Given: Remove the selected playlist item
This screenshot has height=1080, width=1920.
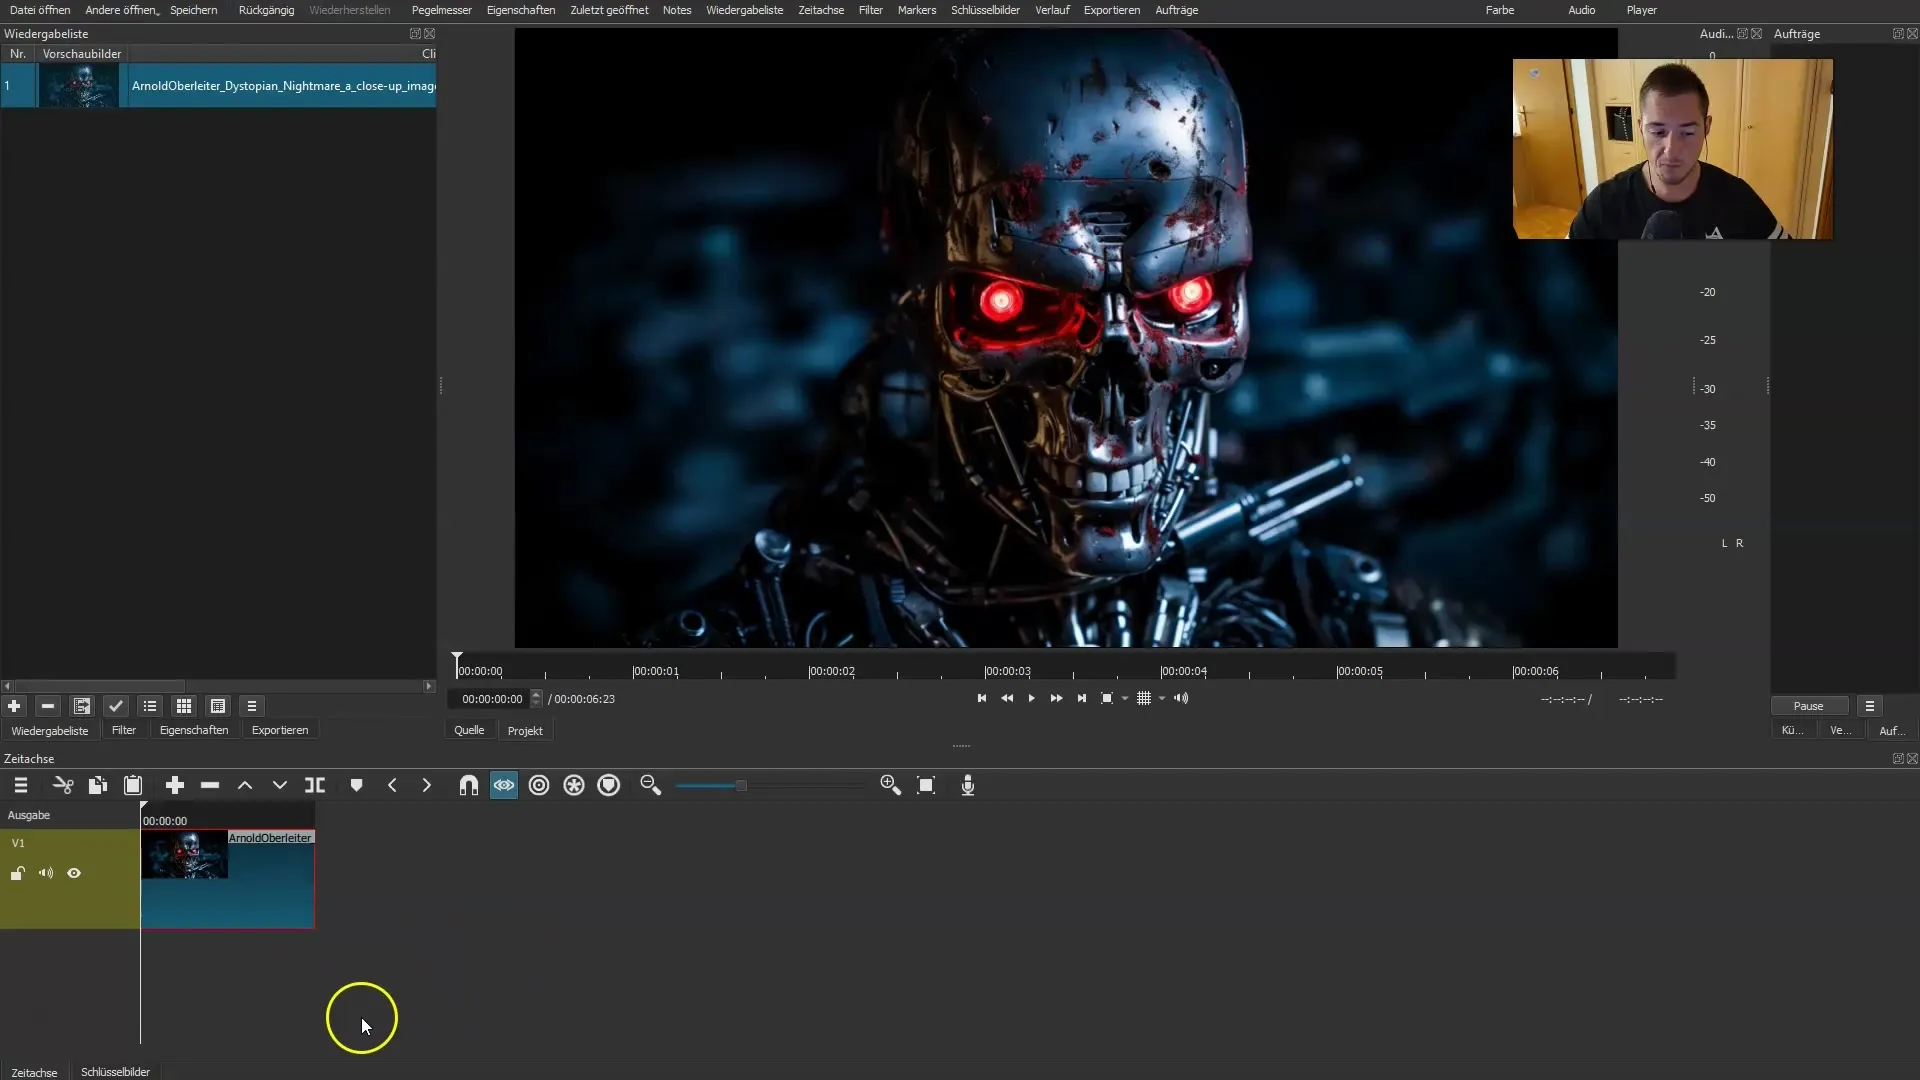Looking at the screenshot, I should click(x=48, y=706).
